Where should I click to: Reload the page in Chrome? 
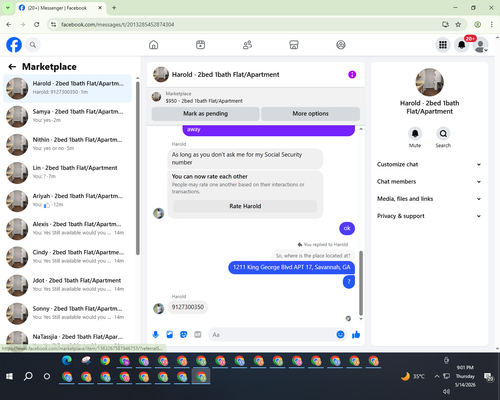click(x=37, y=24)
